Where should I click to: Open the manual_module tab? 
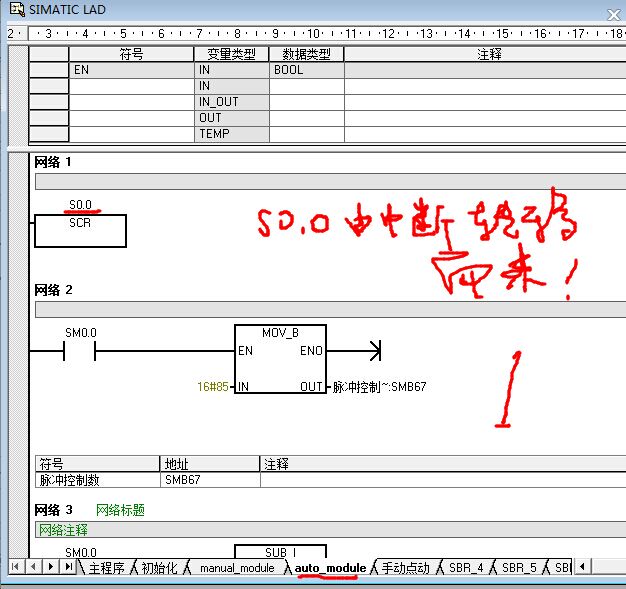click(x=237, y=568)
